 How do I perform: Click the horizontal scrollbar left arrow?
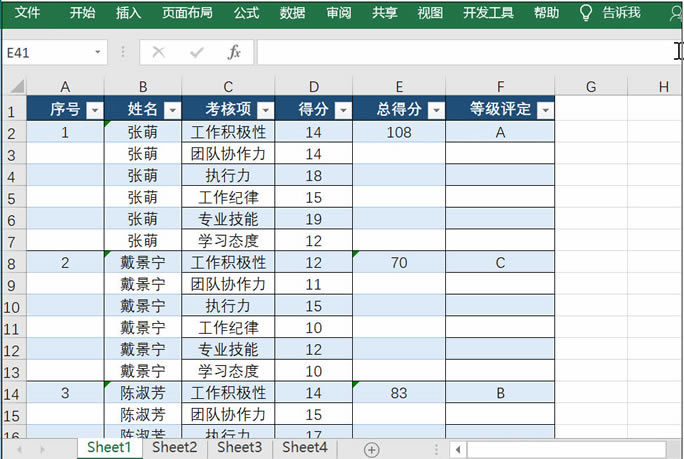tap(458, 449)
